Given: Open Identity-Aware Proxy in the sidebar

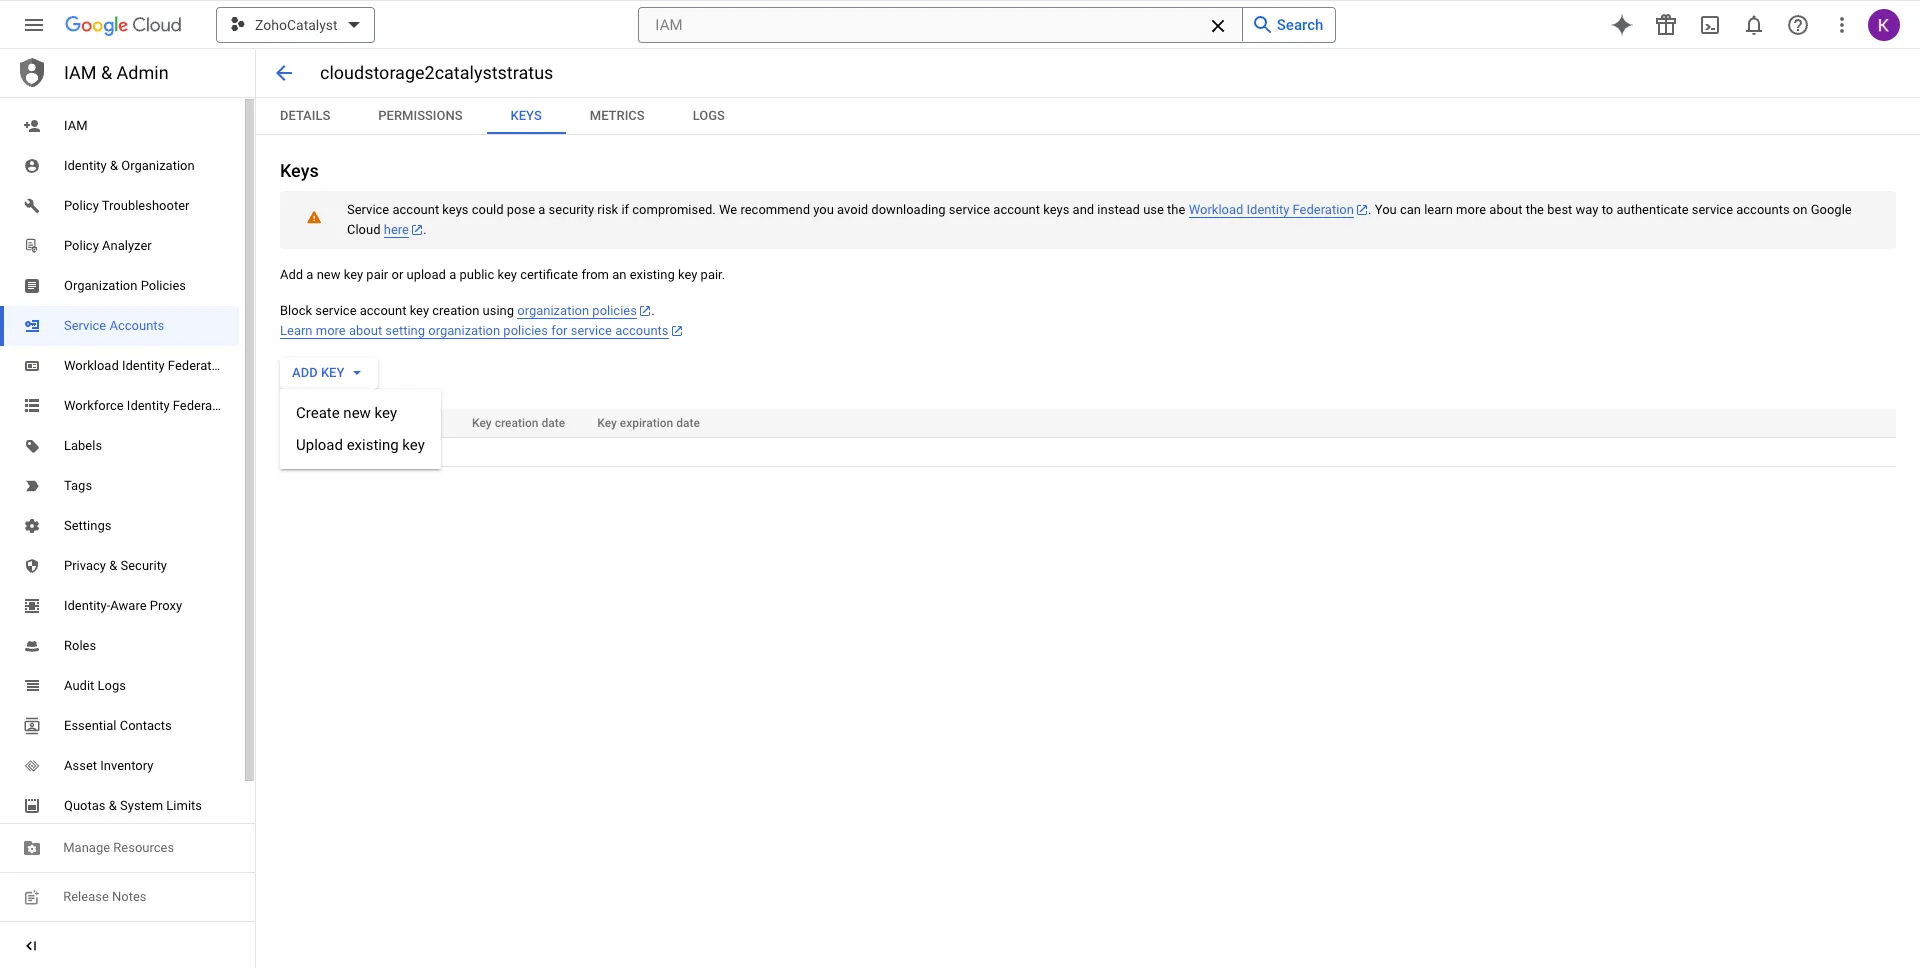Looking at the screenshot, I should [x=121, y=606].
